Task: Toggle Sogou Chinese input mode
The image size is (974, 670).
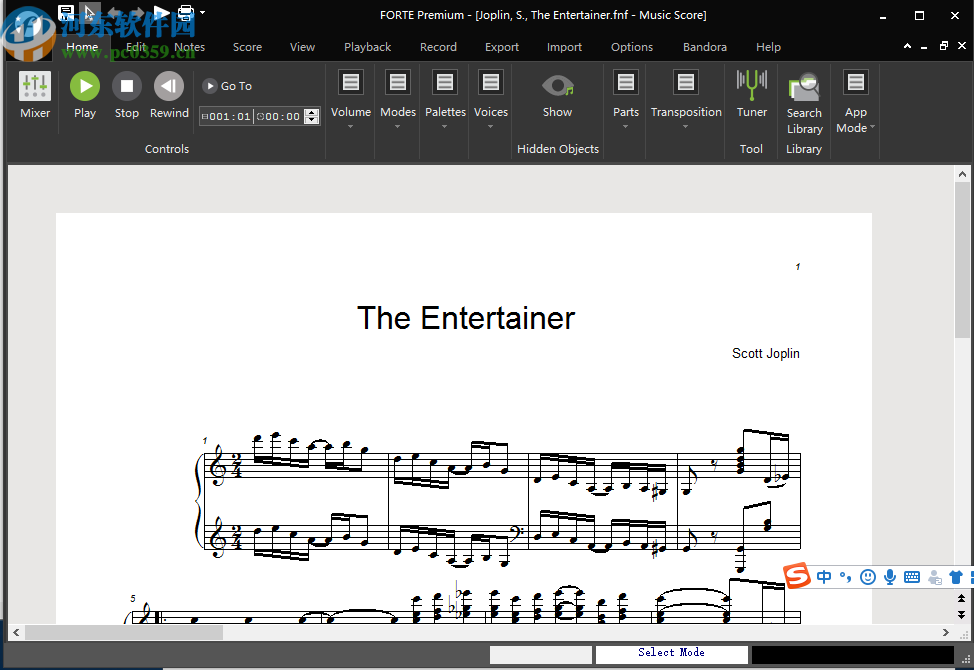Action: coord(824,577)
